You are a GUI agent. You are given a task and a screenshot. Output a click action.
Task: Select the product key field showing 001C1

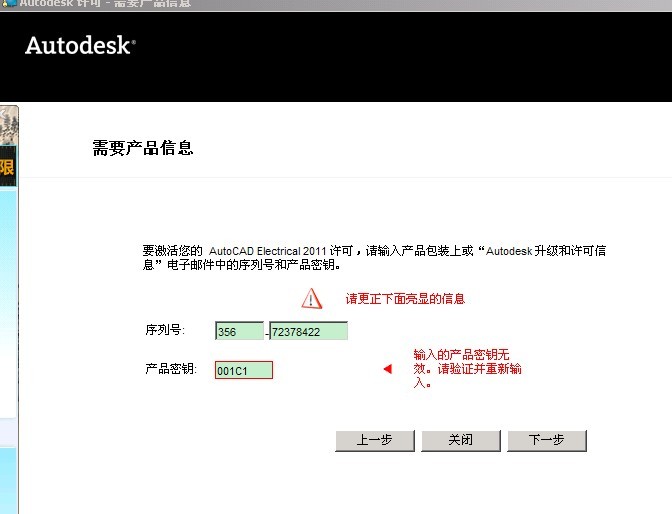pos(243,370)
